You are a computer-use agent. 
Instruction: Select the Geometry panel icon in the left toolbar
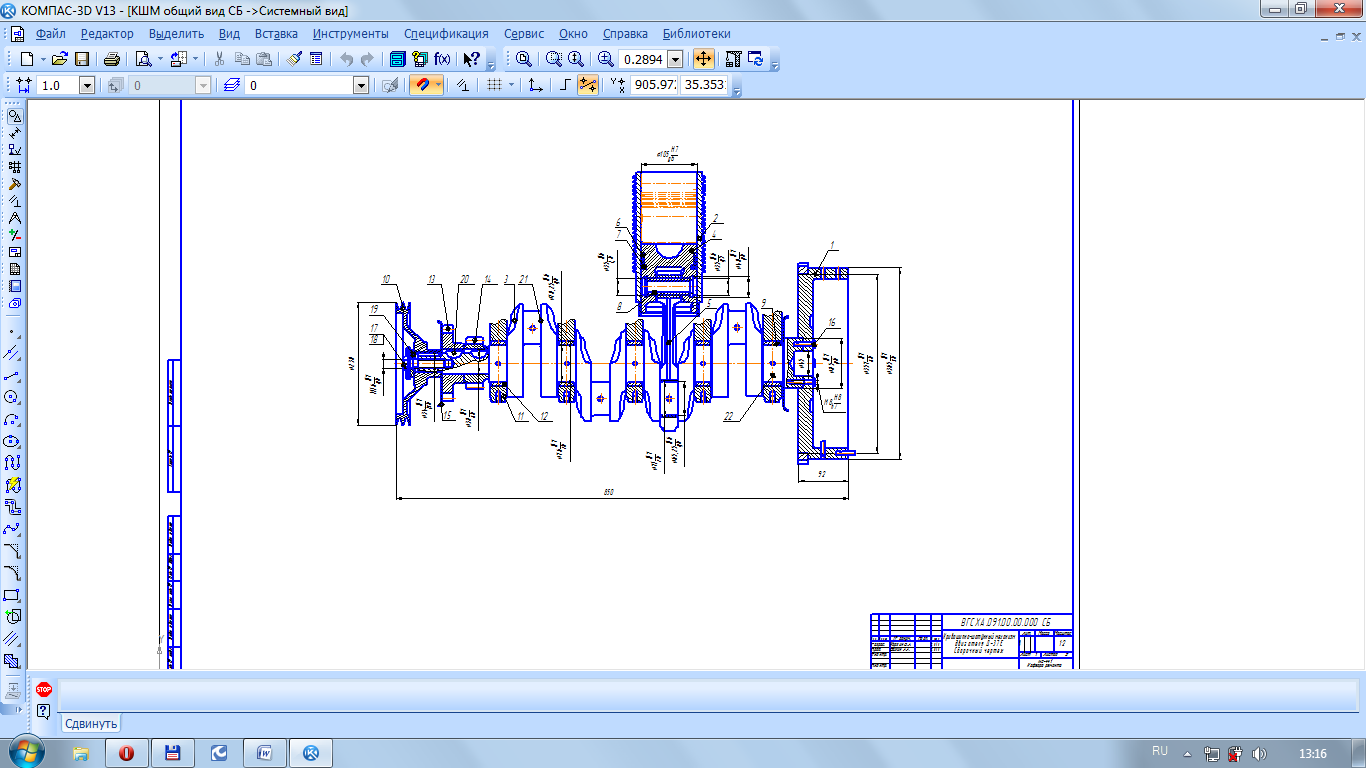(14, 116)
